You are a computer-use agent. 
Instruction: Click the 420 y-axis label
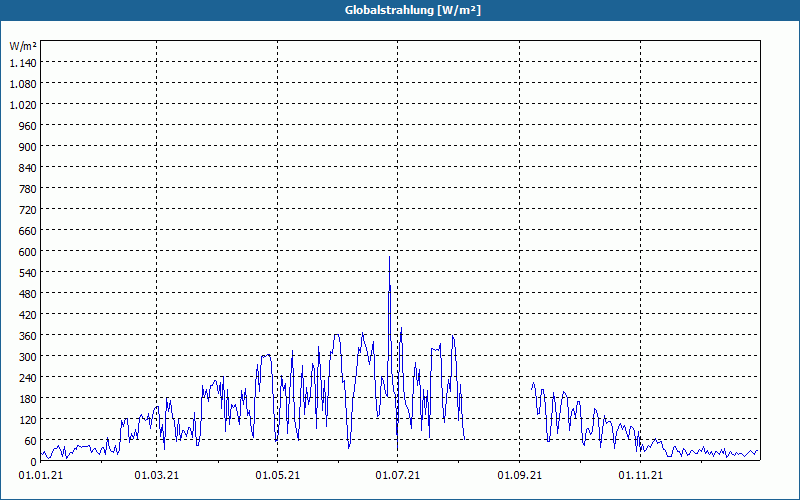(x=28, y=315)
